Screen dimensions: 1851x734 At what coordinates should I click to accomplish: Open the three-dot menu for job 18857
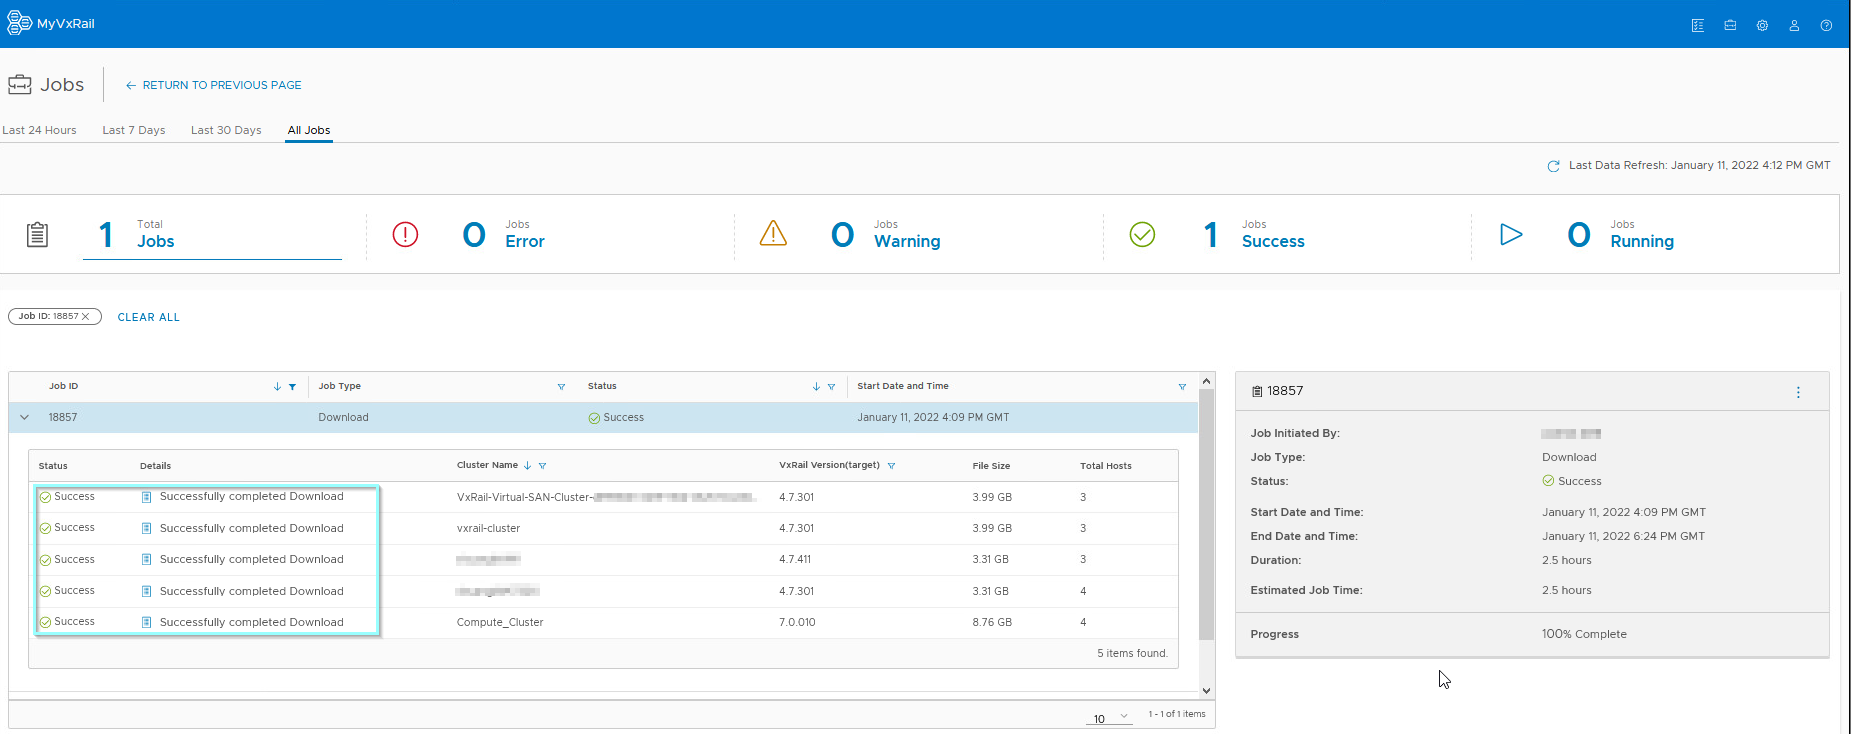1798,392
